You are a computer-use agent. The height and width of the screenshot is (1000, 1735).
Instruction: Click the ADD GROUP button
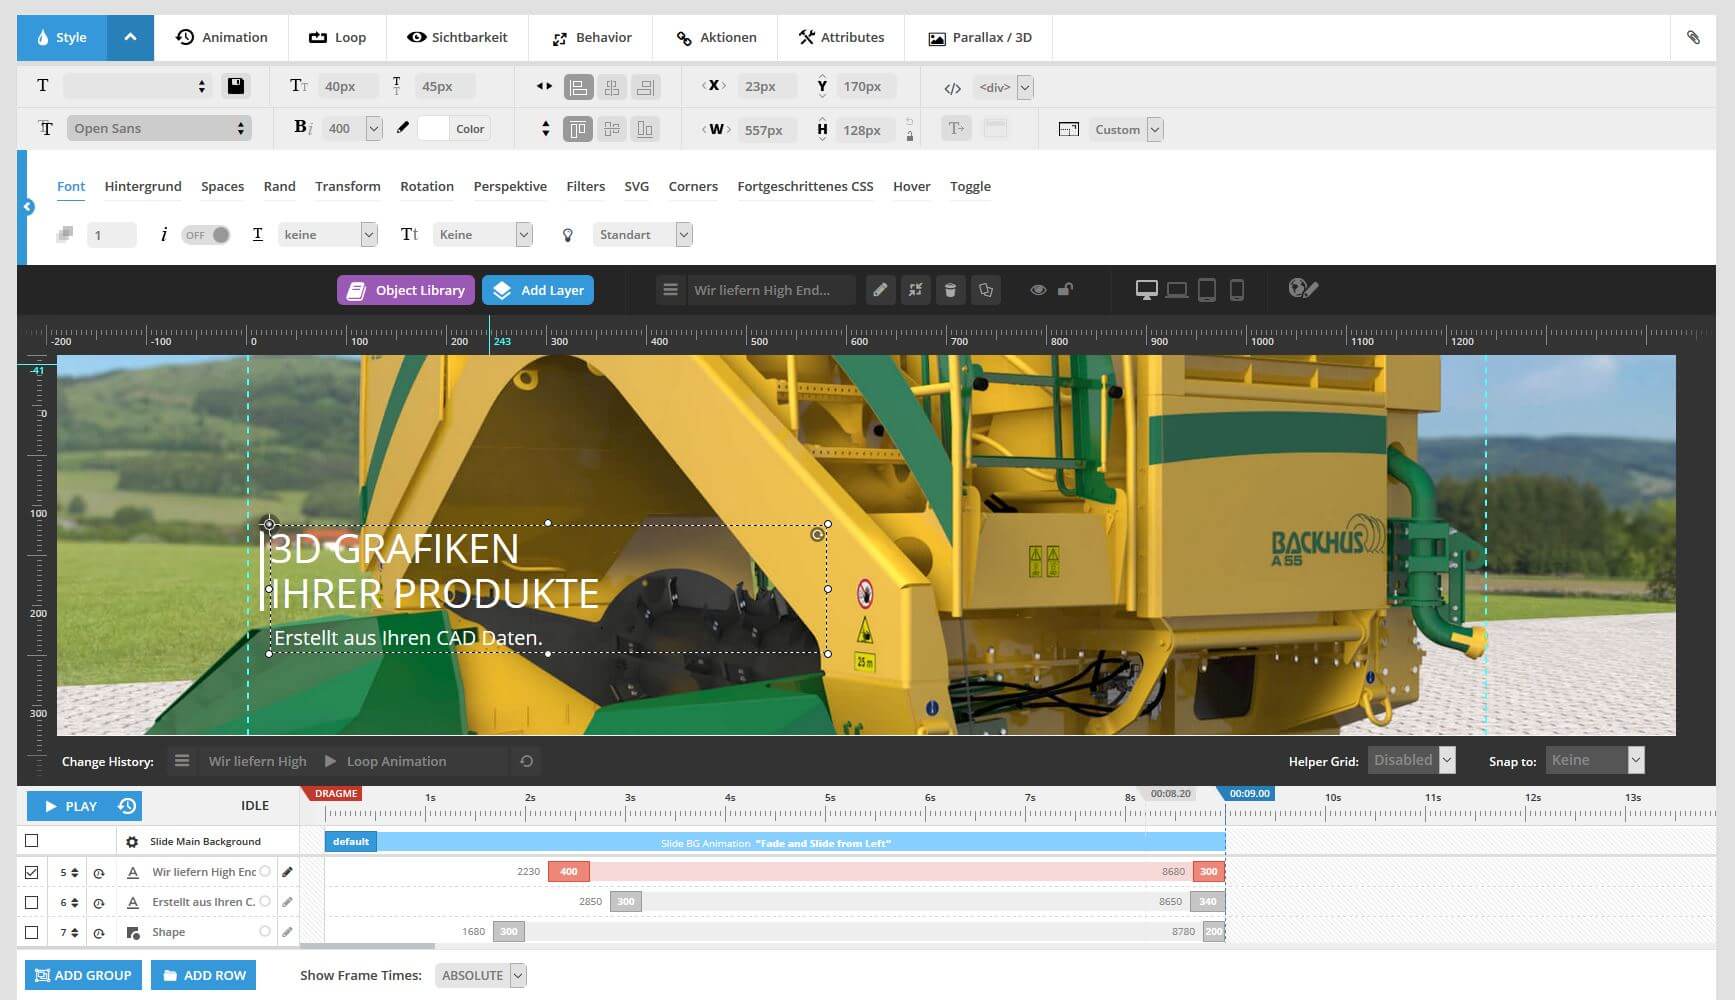pyautogui.click(x=83, y=975)
